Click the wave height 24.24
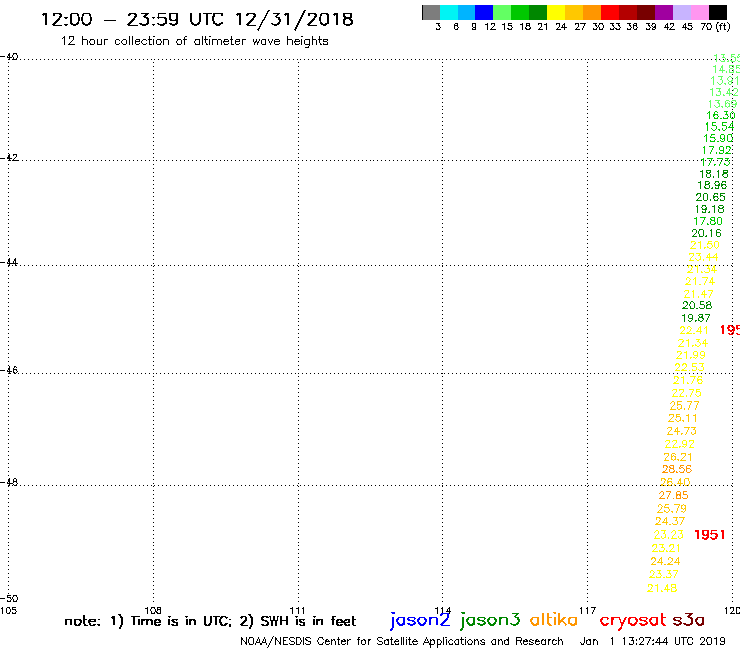The height and width of the screenshot is (650, 740). click(x=665, y=561)
